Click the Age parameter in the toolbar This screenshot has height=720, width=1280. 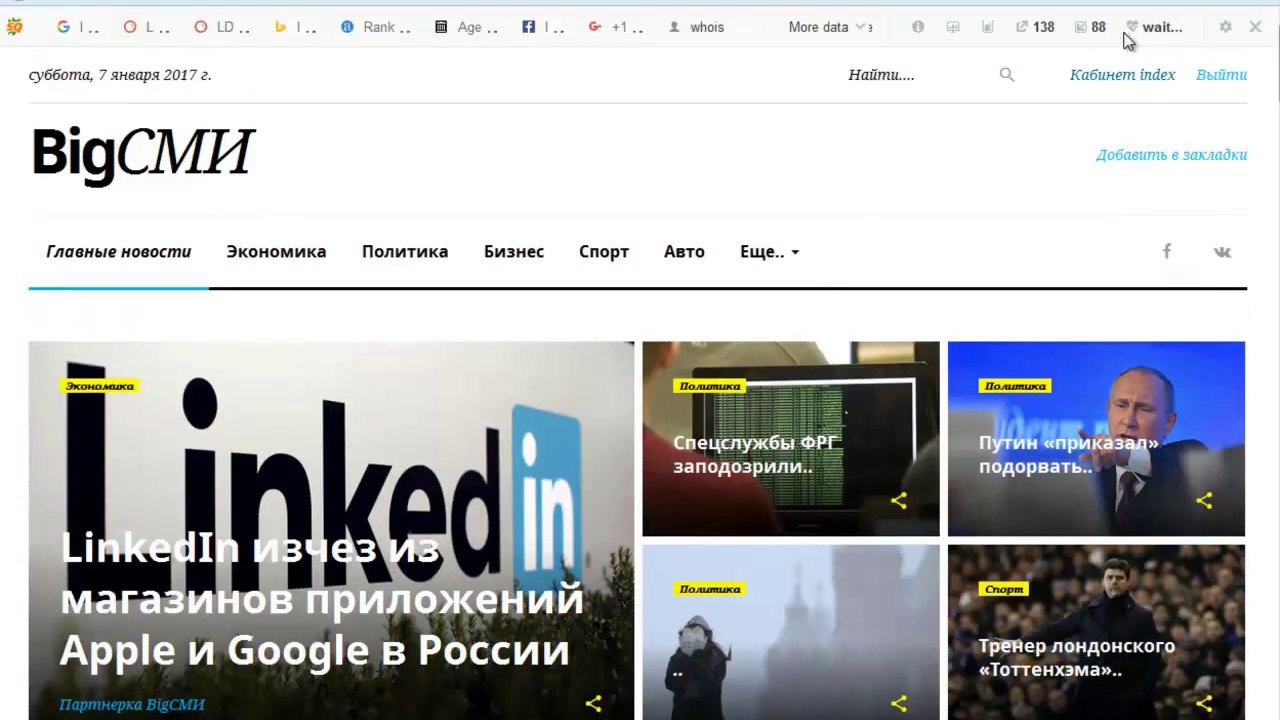[x=466, y=27]
